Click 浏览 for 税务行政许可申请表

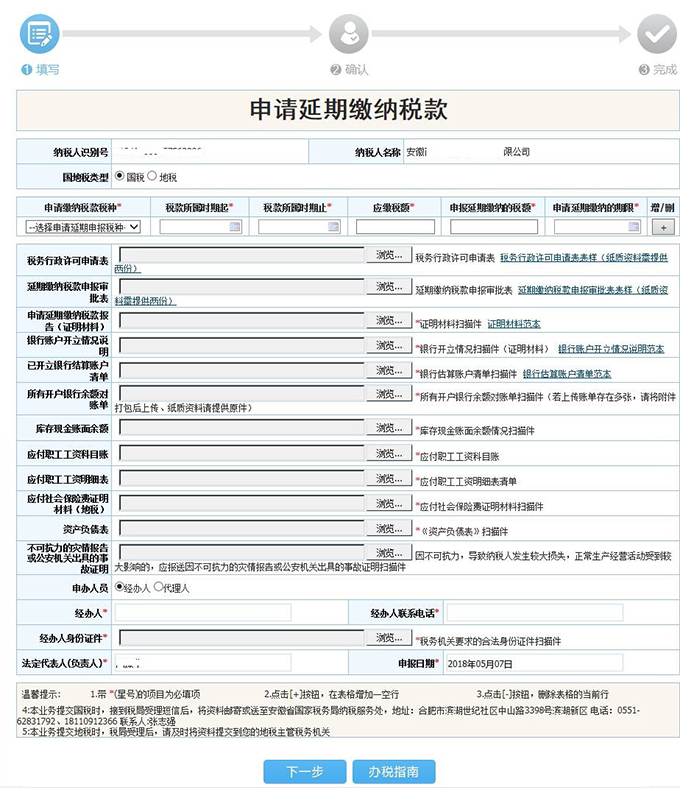click(387, 256)
